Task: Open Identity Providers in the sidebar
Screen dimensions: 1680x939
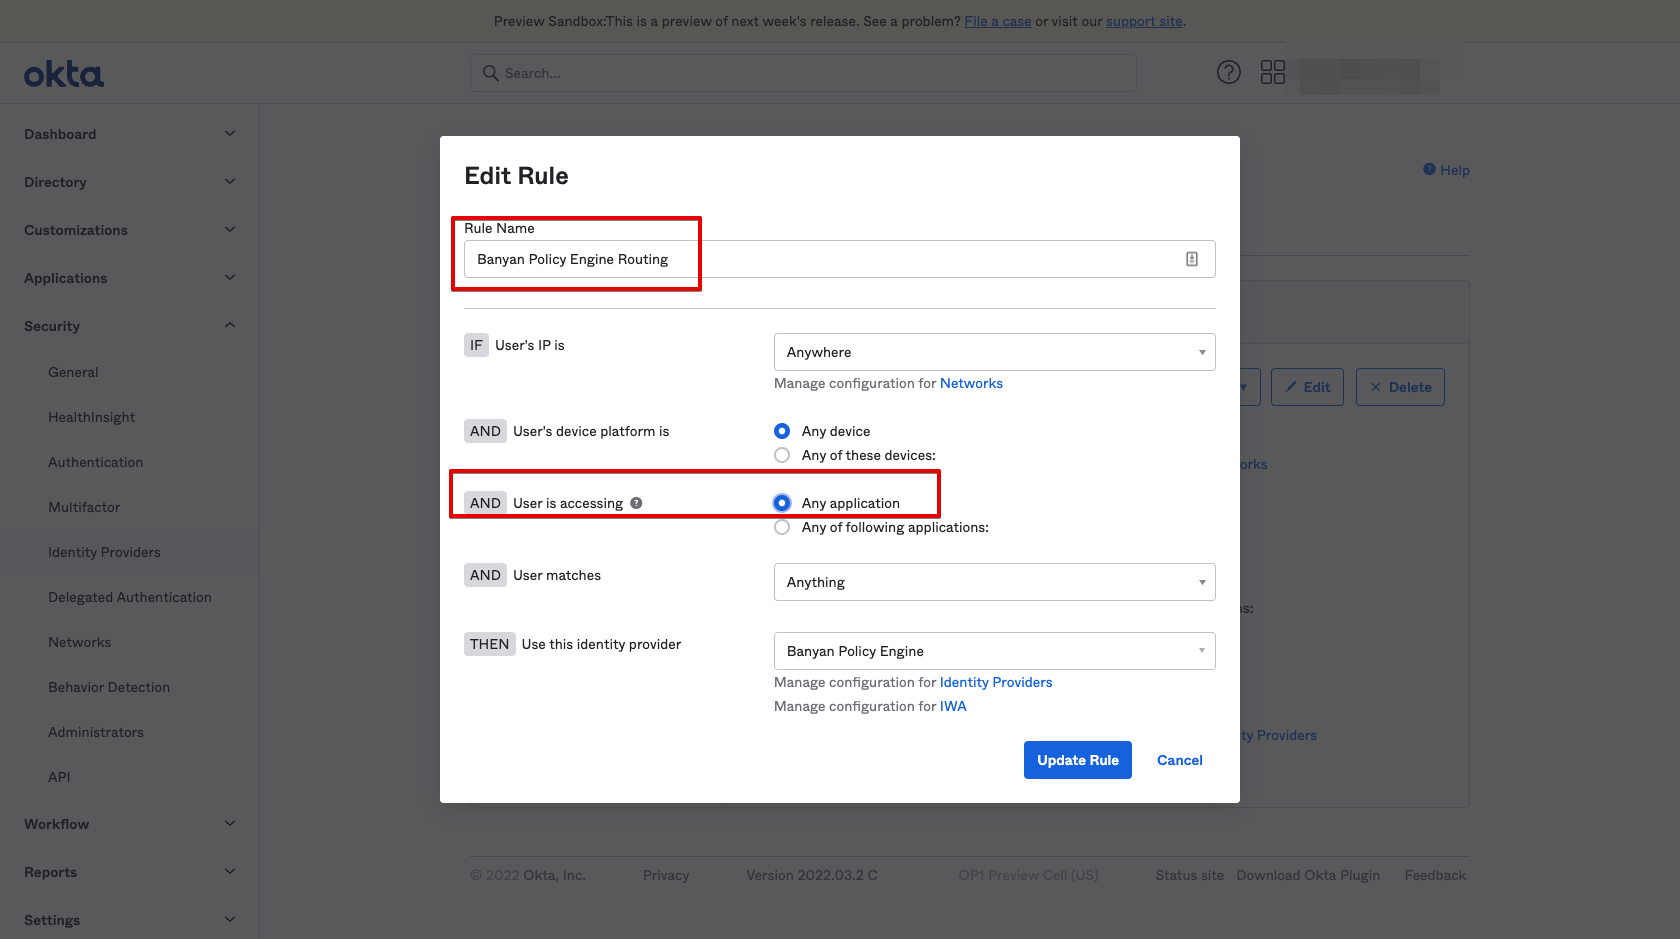Action: pyautogui.click(x=104, y=552)
